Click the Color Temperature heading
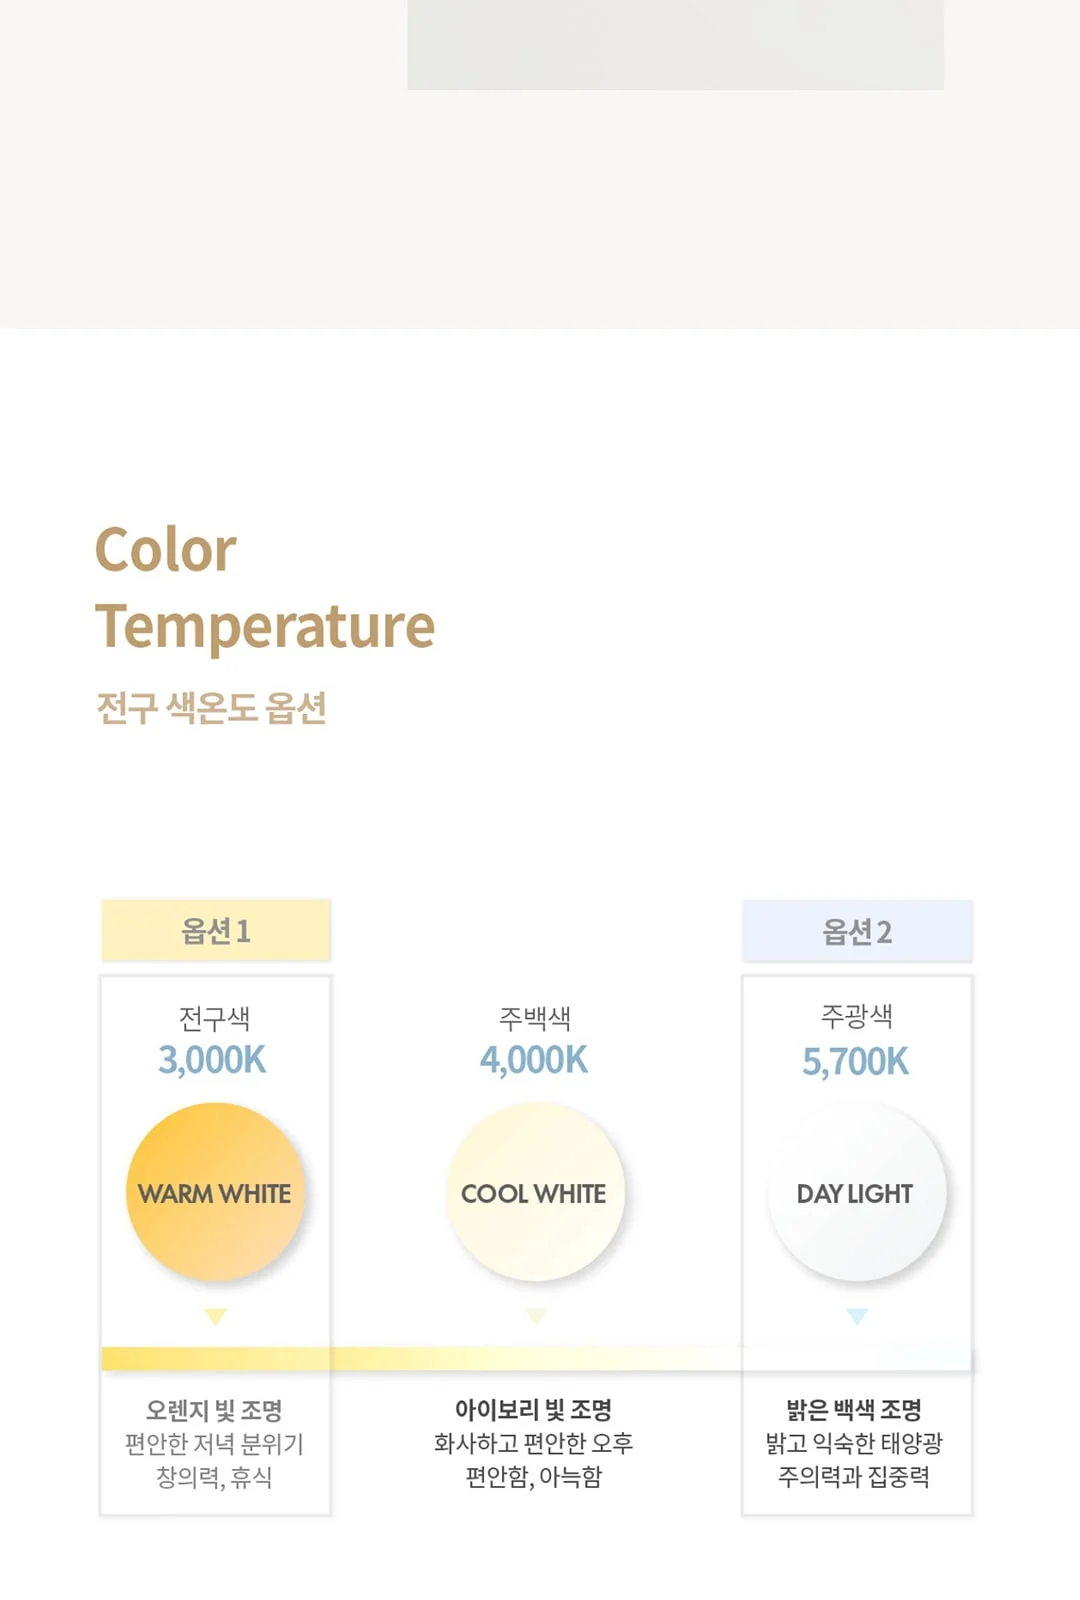Image resolution: width=1080 pixels, height=1600 pixels. click(265, 588)
